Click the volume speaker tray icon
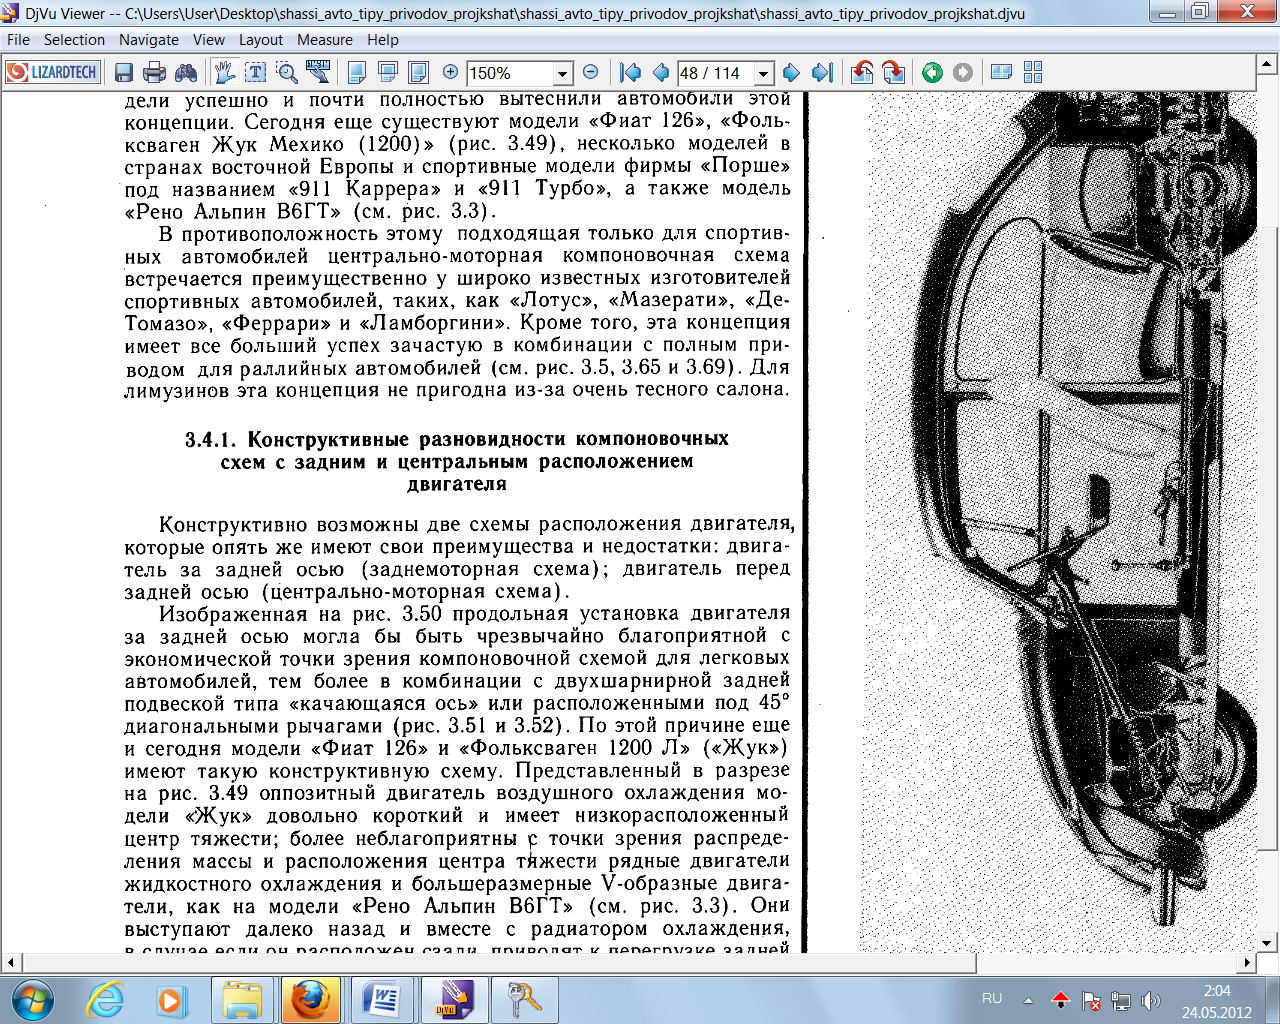This screenshot has height=1024, width=1280. click(1151, 1000)
